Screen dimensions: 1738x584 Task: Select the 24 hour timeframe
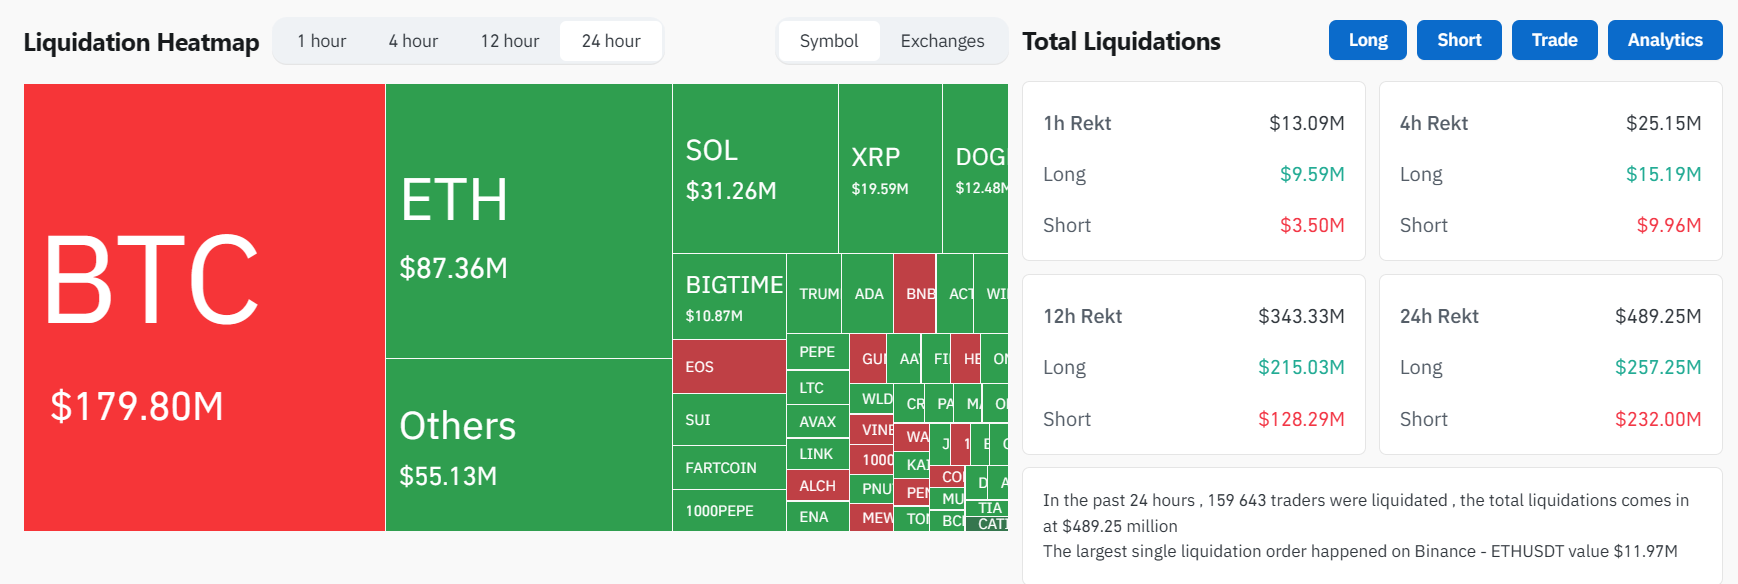coord(611,41)
